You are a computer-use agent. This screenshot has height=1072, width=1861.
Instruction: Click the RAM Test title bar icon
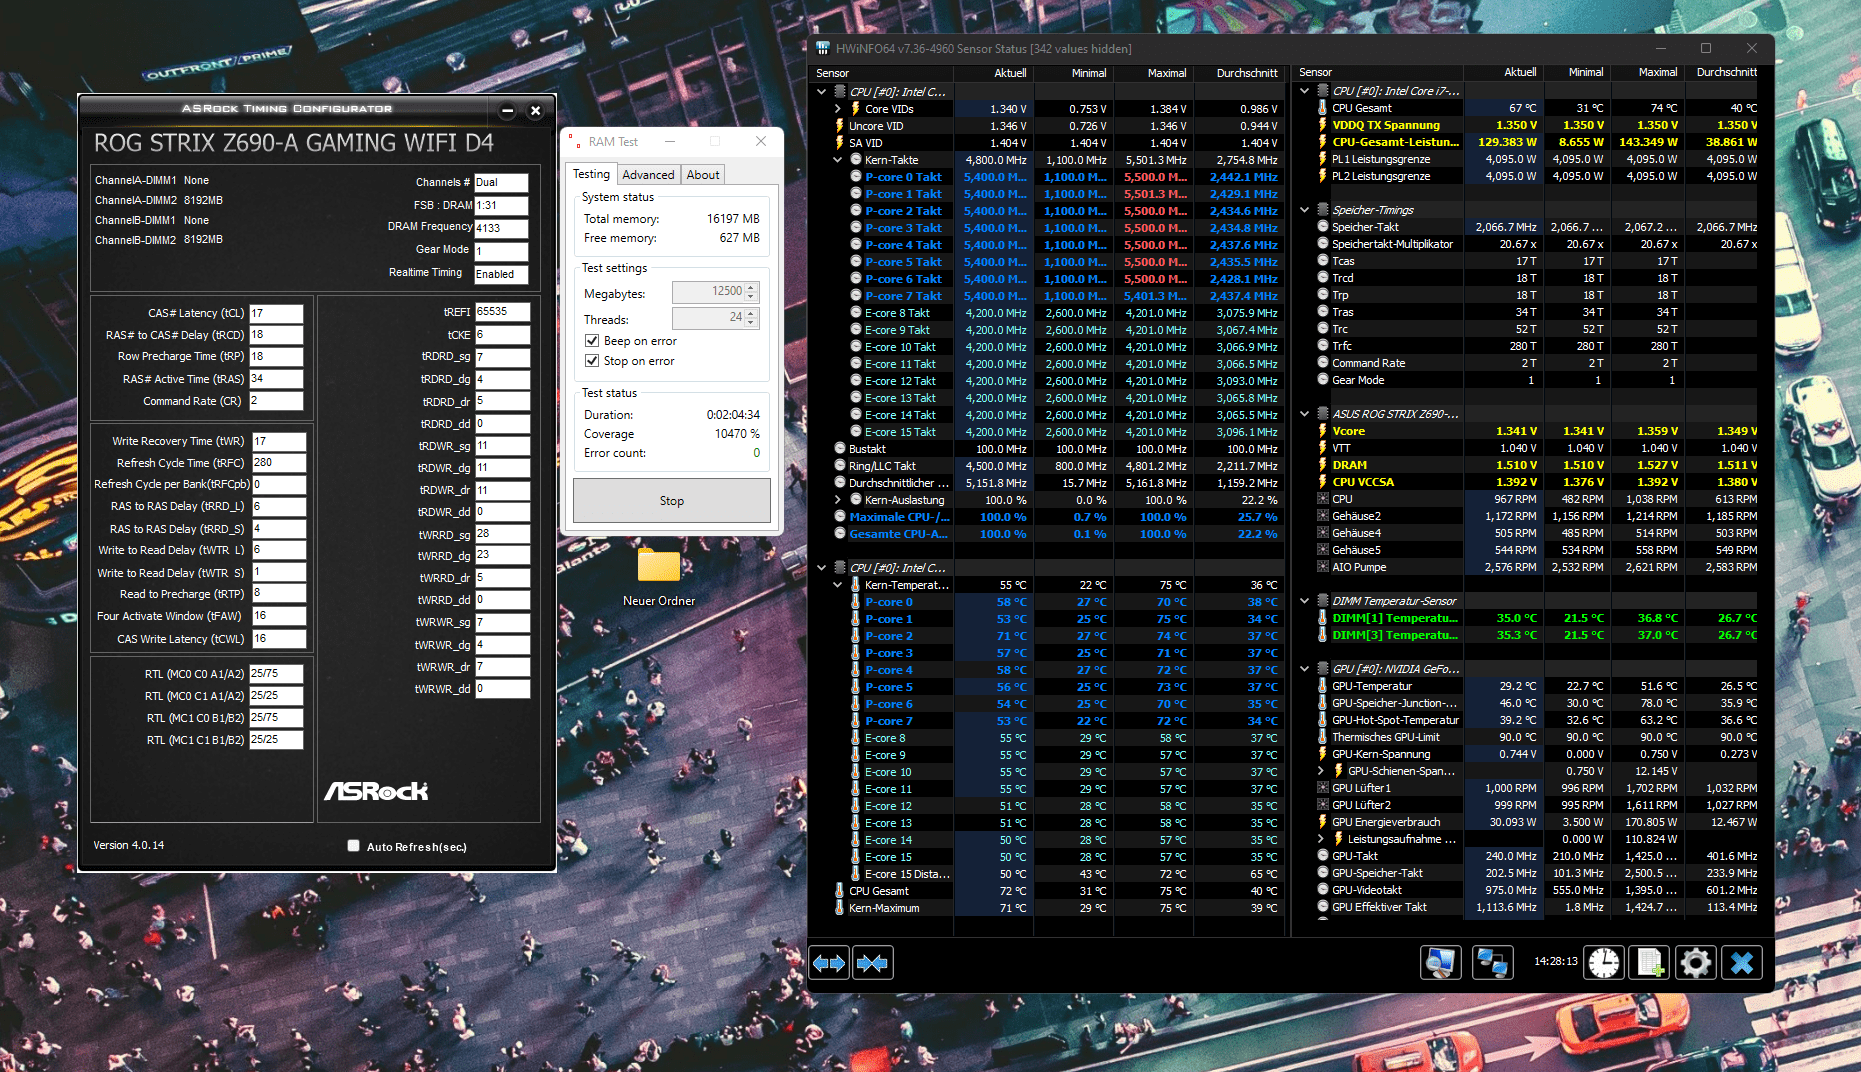575,141
